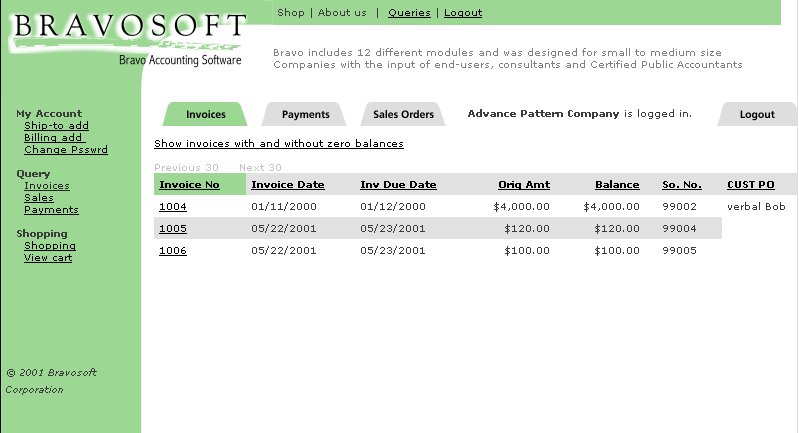Open Ship-to add in My Account

(56, 126)
